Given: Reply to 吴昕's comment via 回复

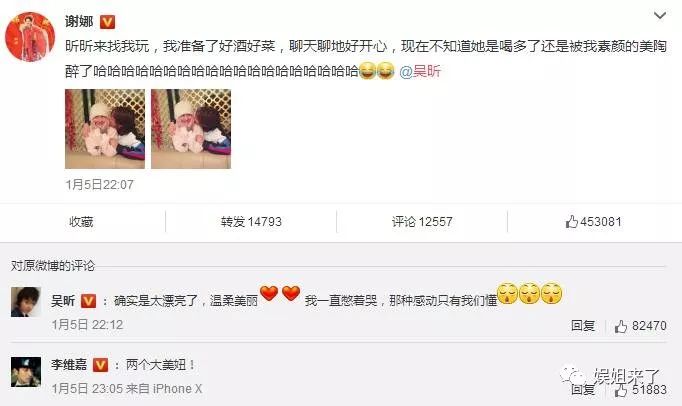Looking at the screenshot, I should (x=583, y=325).
